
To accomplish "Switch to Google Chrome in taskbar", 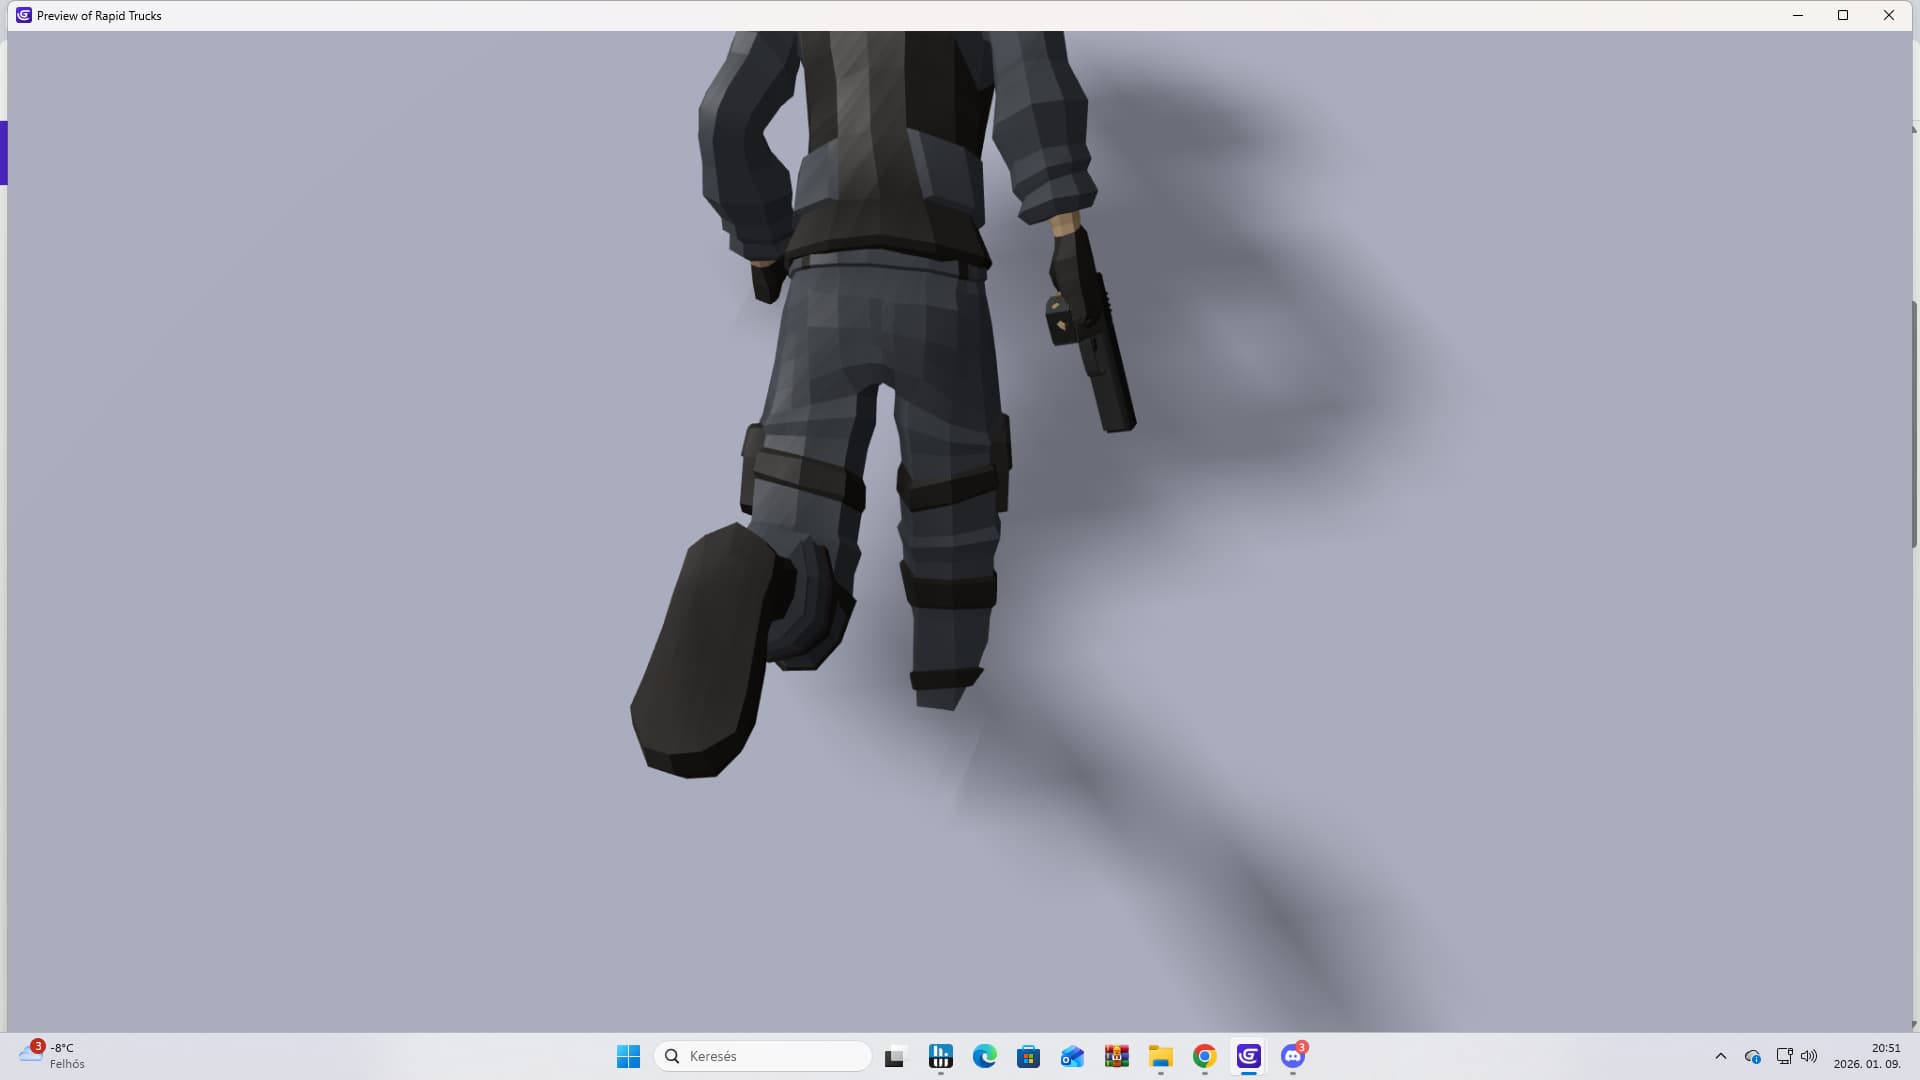I will pyautogui.click(x=1204, y=1056).
